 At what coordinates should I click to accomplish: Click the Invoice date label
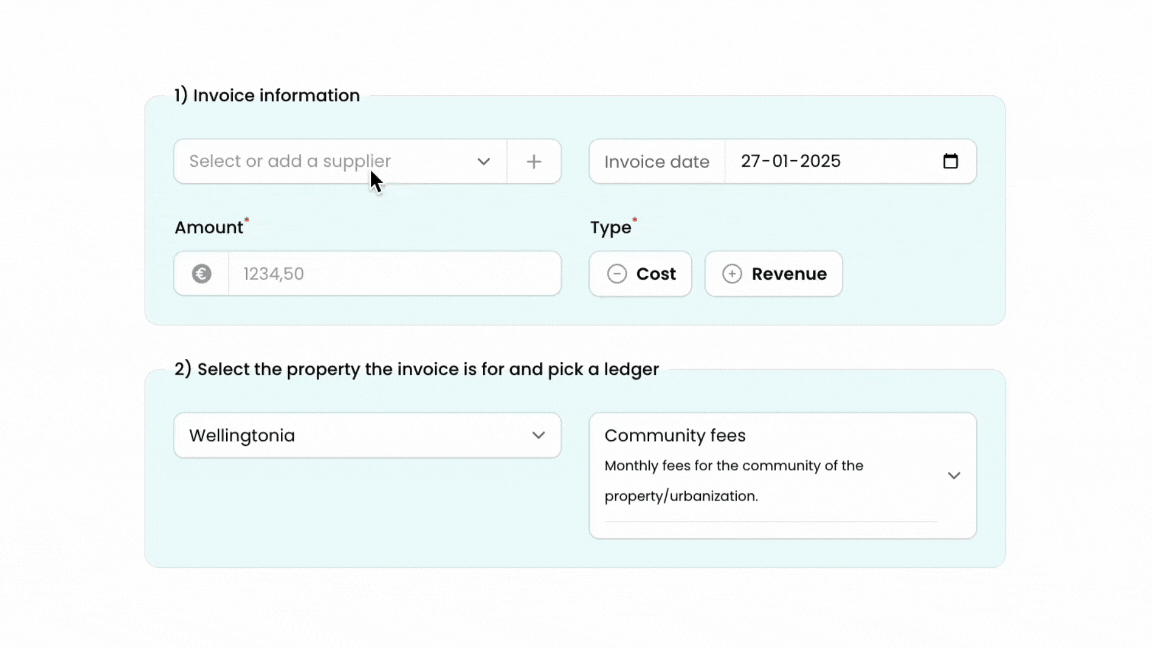[657, 162]
